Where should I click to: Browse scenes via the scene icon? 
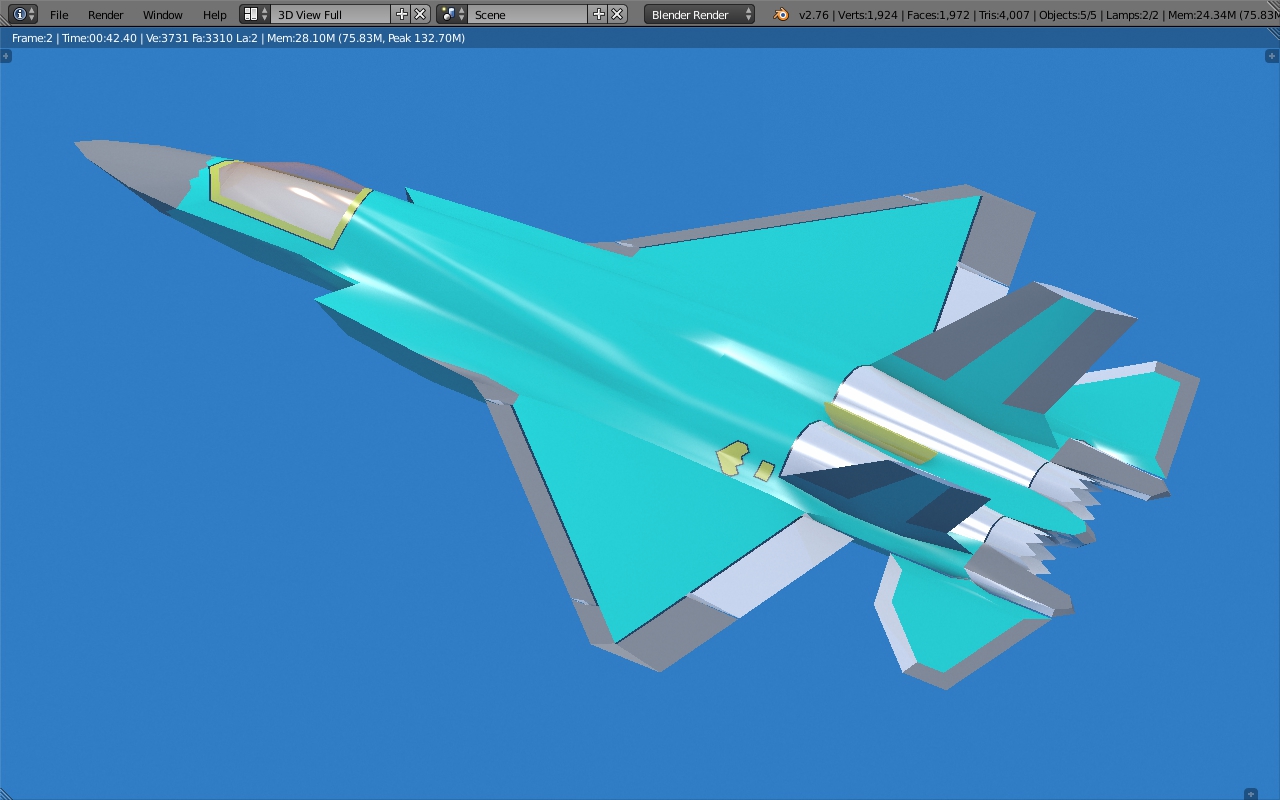click(x=452, y=14)
